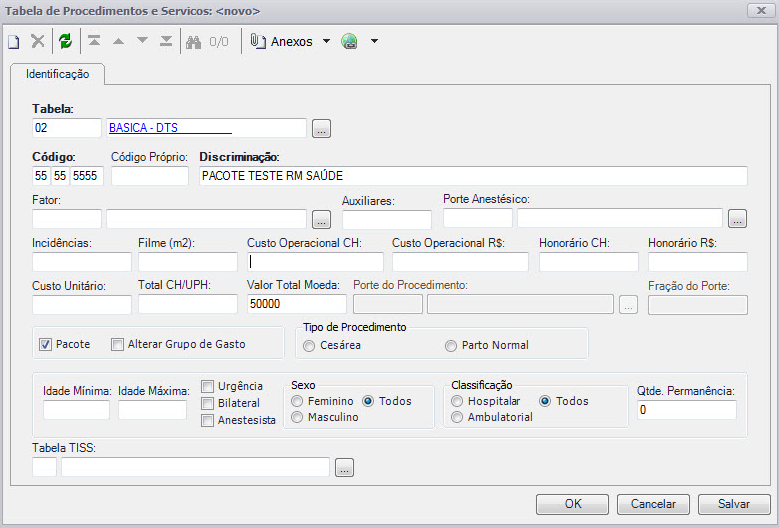This screenshot has width=779, height=528.
Task: Go to last record arrow icon
Action: 166,41
